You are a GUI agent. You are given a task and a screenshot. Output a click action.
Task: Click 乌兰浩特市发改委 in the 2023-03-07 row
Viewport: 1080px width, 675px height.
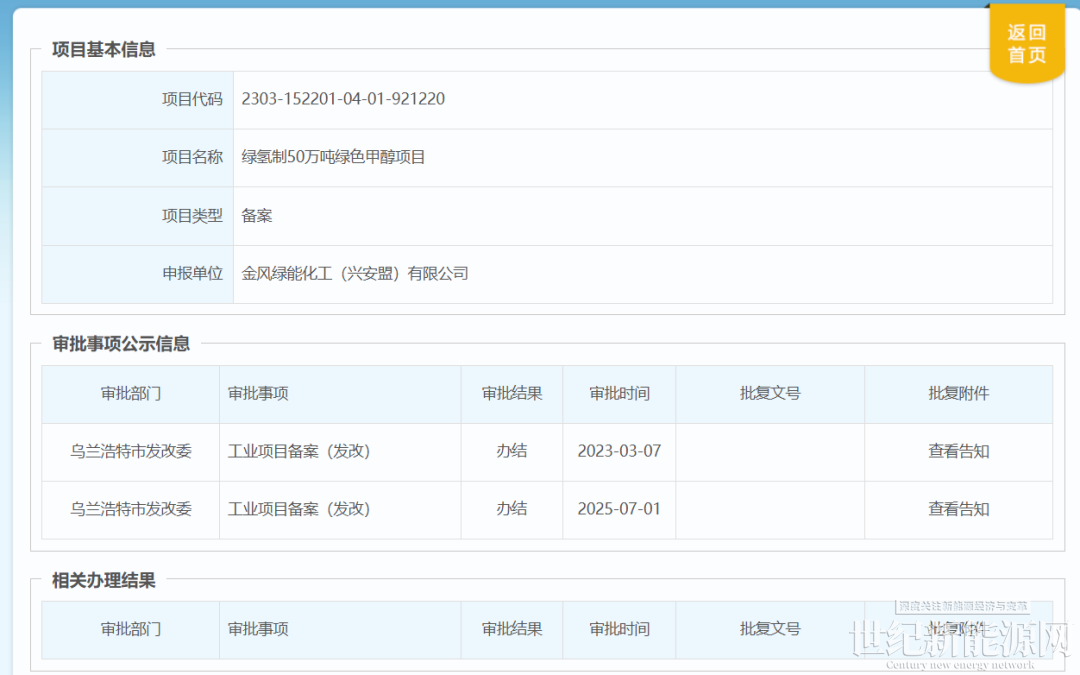pyautogui.click(x=130, y=451)
